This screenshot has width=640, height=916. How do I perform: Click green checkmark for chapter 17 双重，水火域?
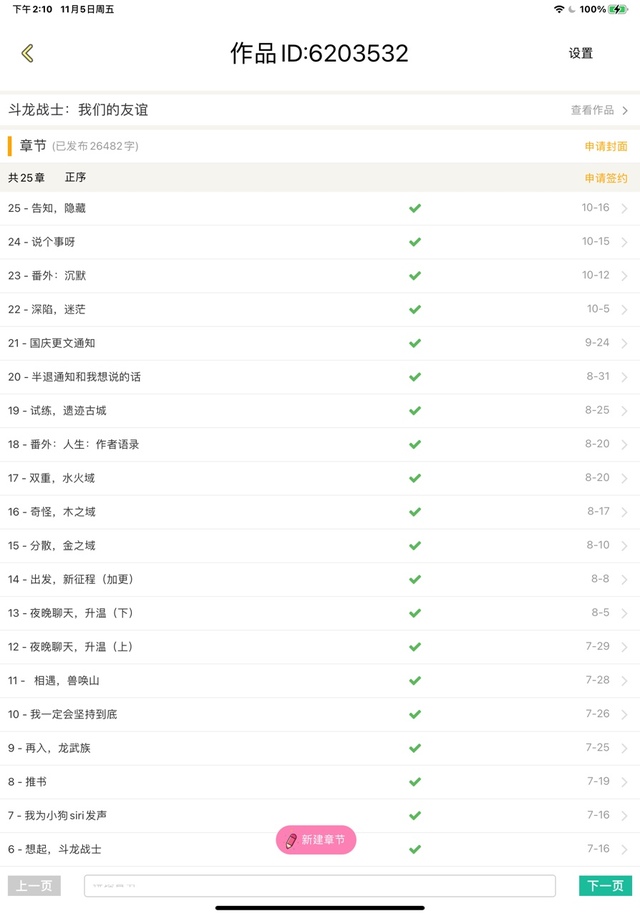[x=415, y=478]
